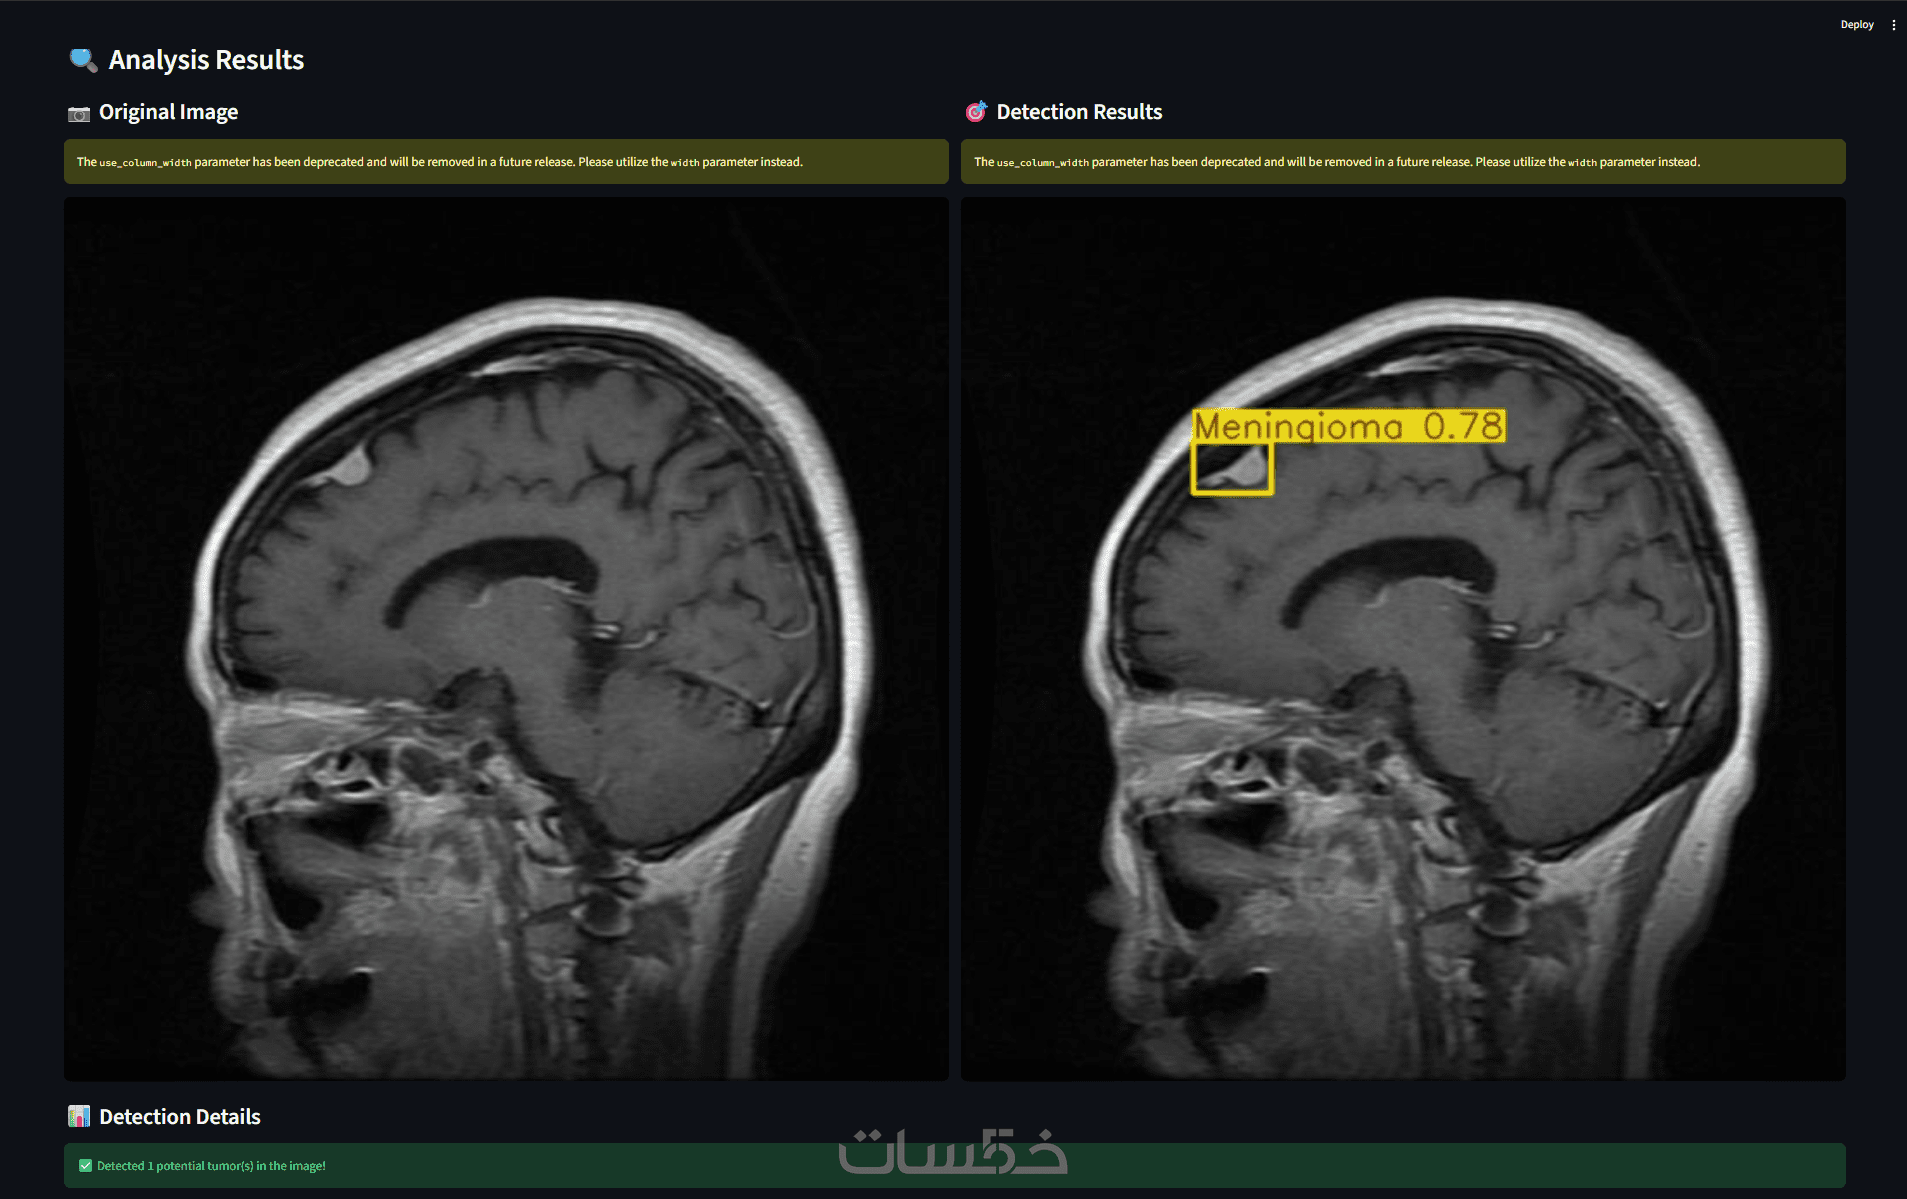The height and width of the screenshot is (1199, 1907).
Task: Open the three-dot main menu
Action: coord(1893,24)
